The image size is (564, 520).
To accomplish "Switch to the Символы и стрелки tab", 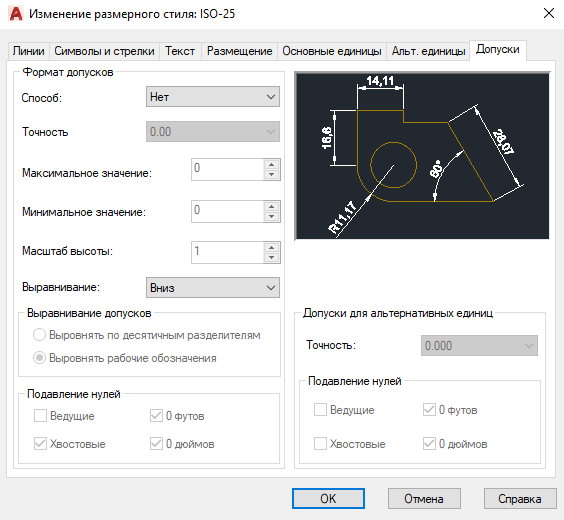I will click(x=104, y=51).
